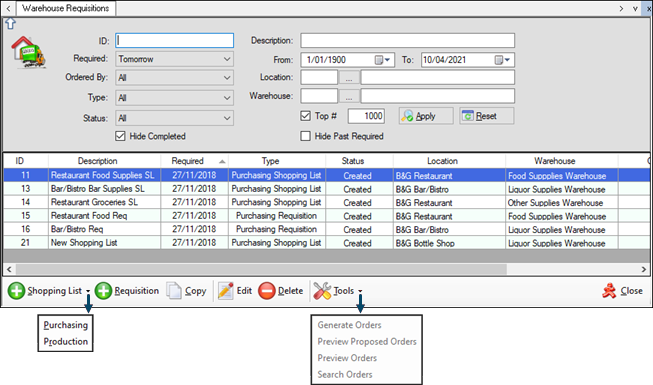653x385 pixels.
Task: Click the Copy button label
Action: tap(195, 291)
